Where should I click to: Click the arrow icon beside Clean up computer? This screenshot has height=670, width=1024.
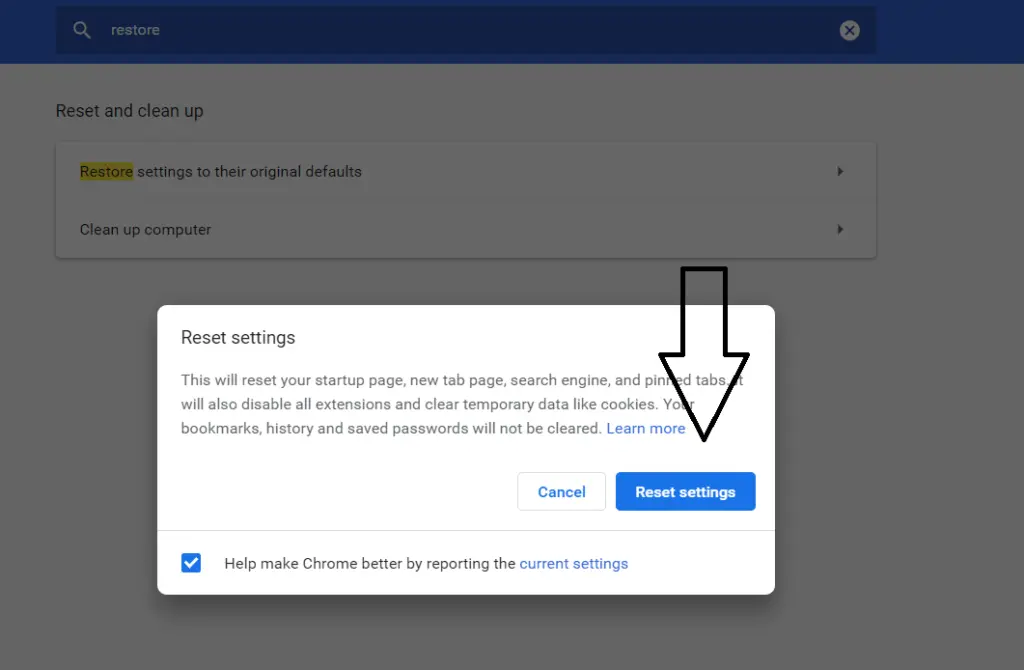[840, 229]
